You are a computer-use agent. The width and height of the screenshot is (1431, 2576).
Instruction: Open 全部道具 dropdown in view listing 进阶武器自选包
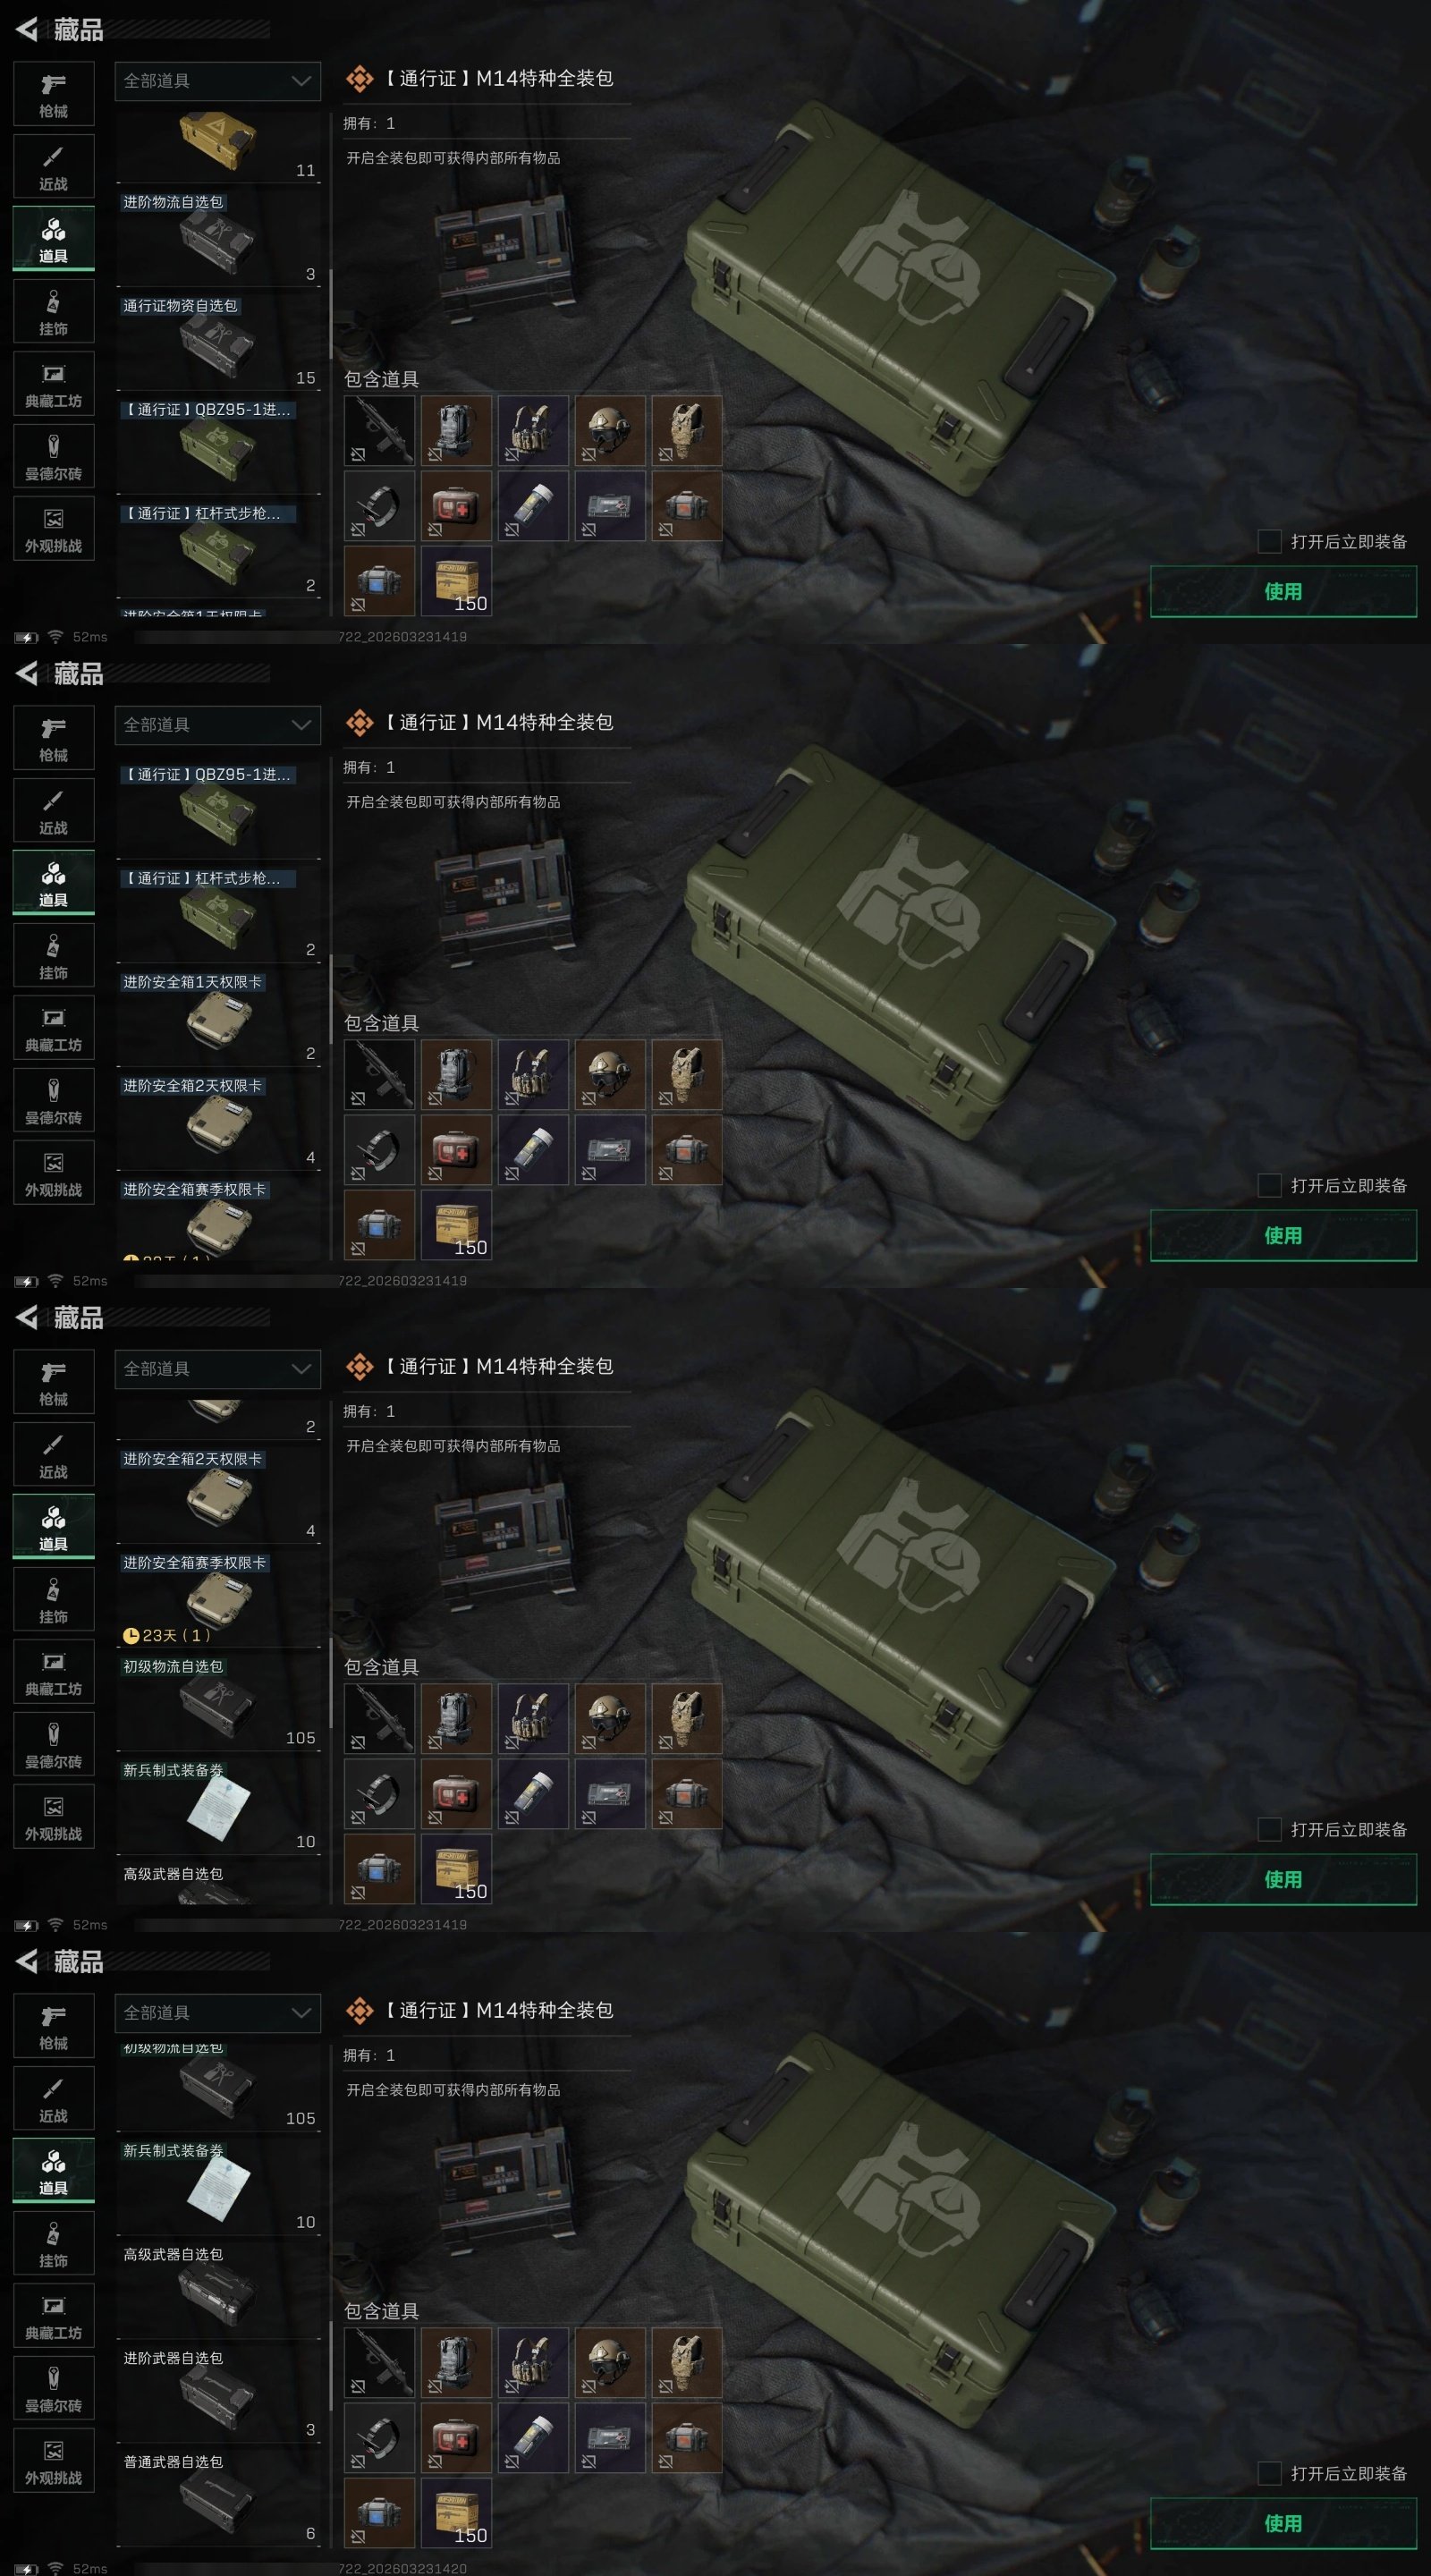coord(218,2013)
